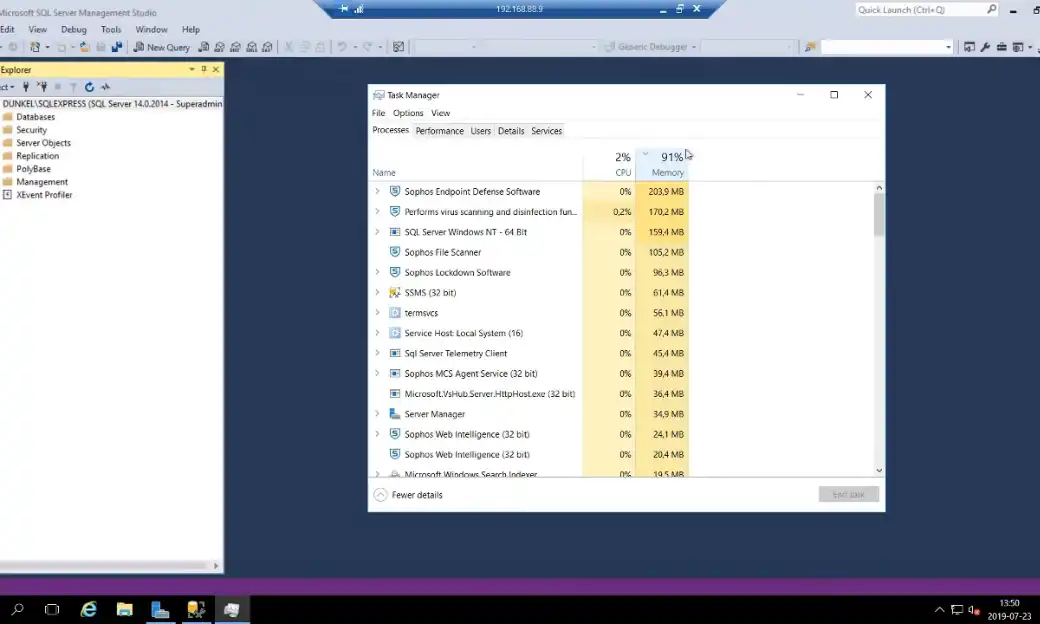This screenshot has width=1040, height=624.
Task: Select the Security folder in Object Explorer
Action: [x=31, y=130]
